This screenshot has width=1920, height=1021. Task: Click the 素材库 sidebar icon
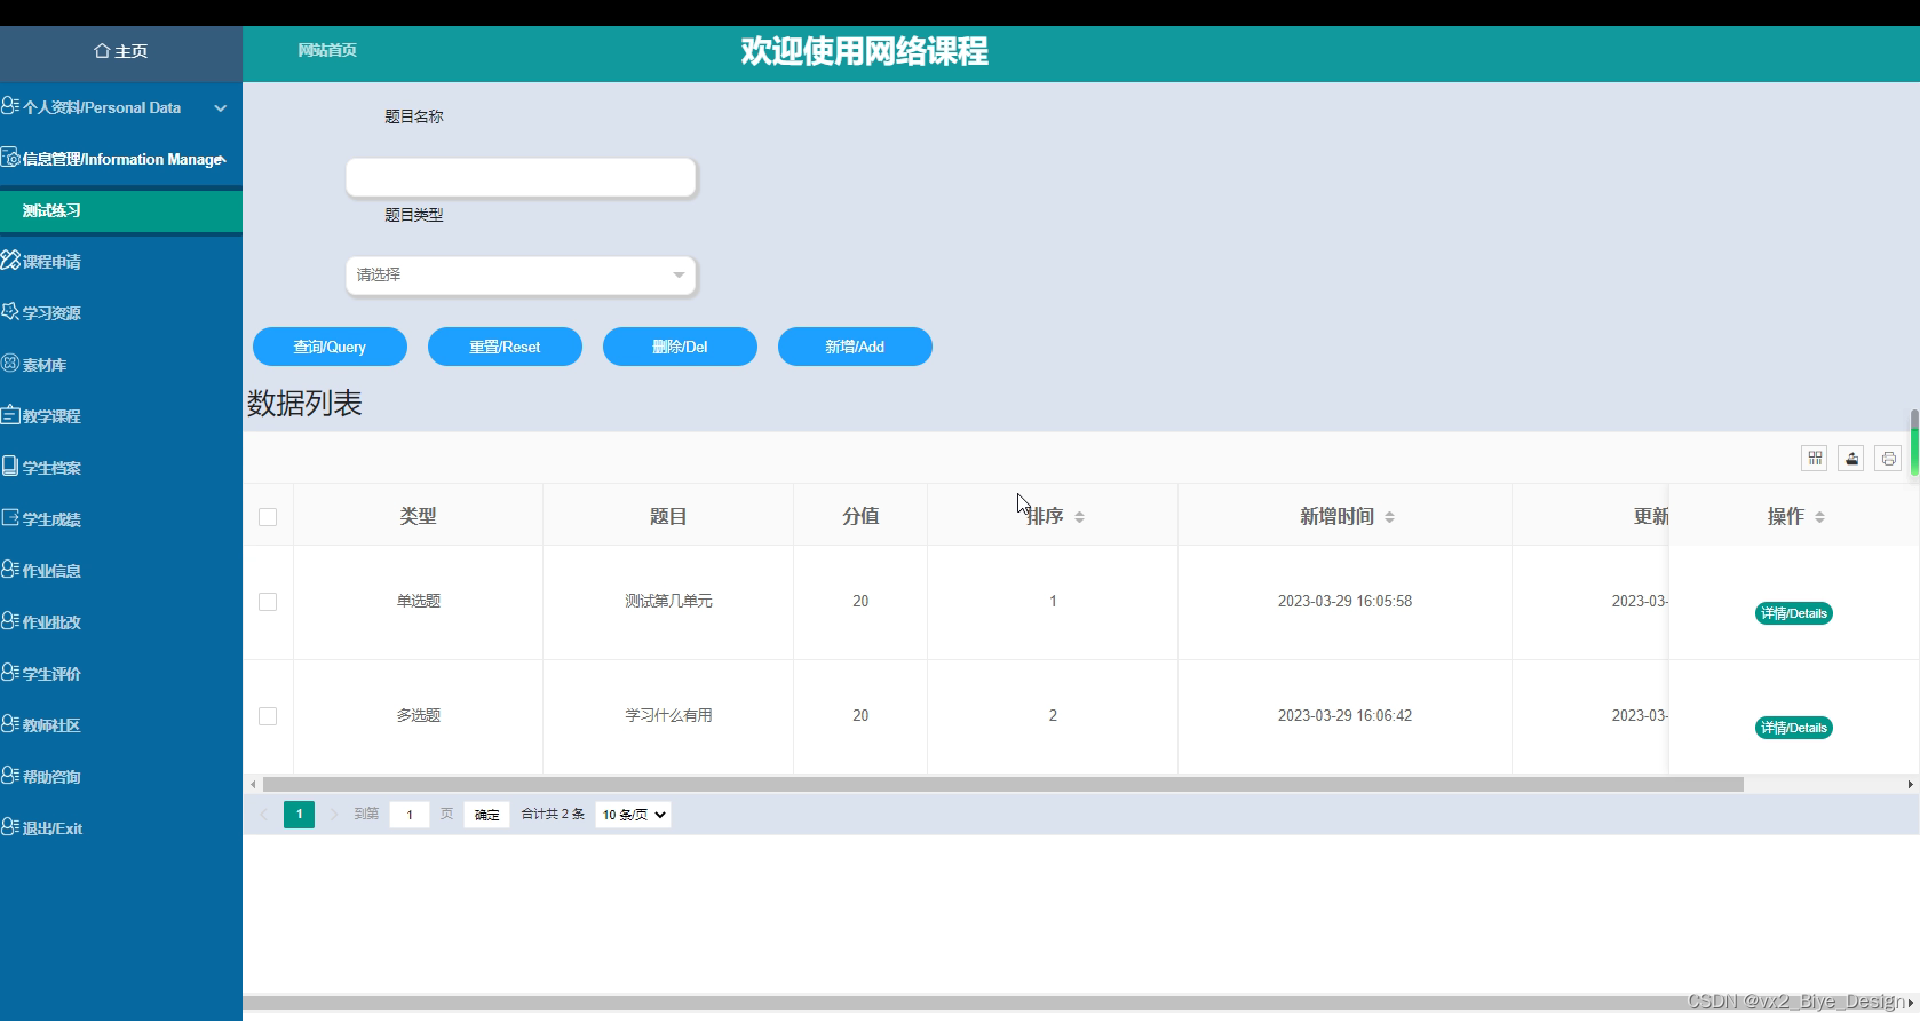(10, 364)
